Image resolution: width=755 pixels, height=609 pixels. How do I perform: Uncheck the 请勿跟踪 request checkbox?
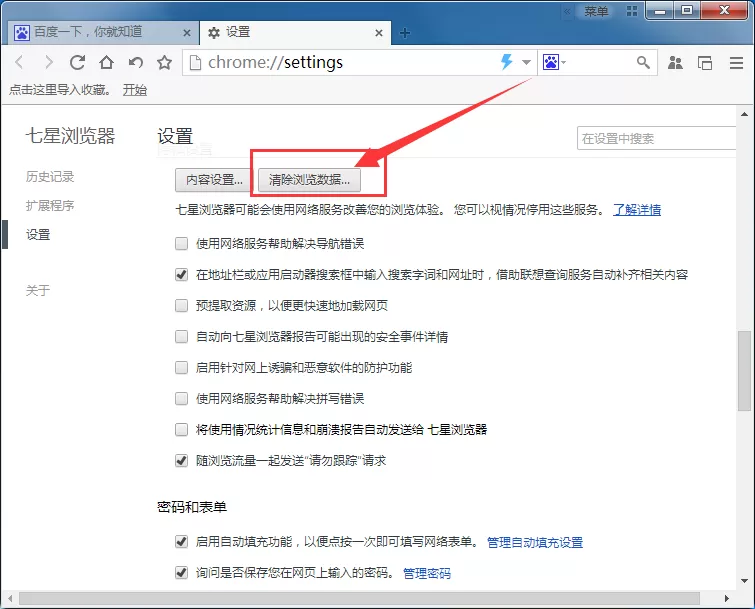pyautogui.click(x=182, y=461)
